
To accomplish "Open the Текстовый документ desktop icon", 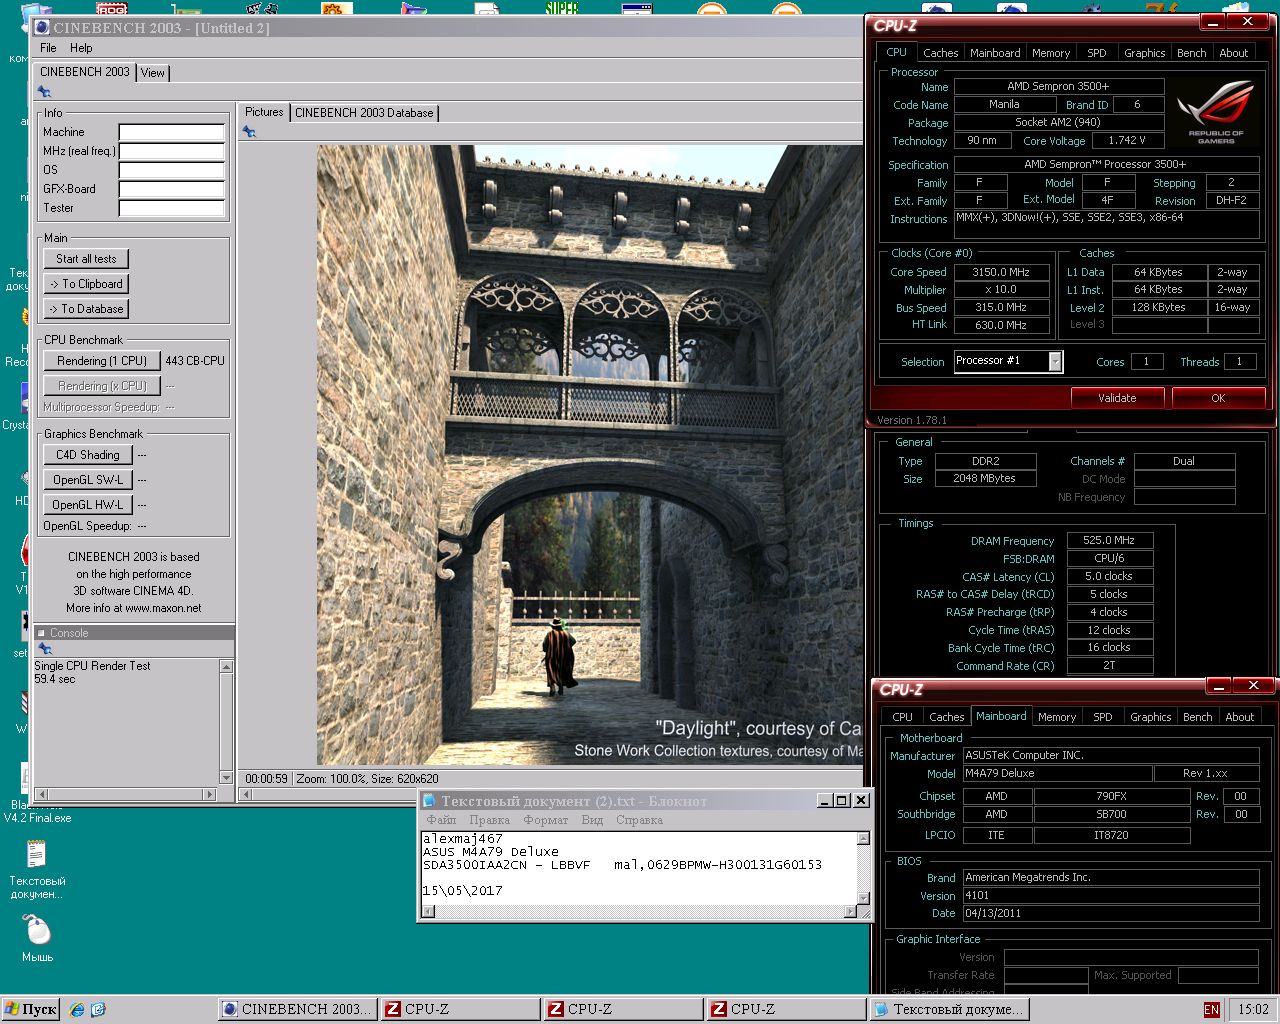I will tap(37, 870).
